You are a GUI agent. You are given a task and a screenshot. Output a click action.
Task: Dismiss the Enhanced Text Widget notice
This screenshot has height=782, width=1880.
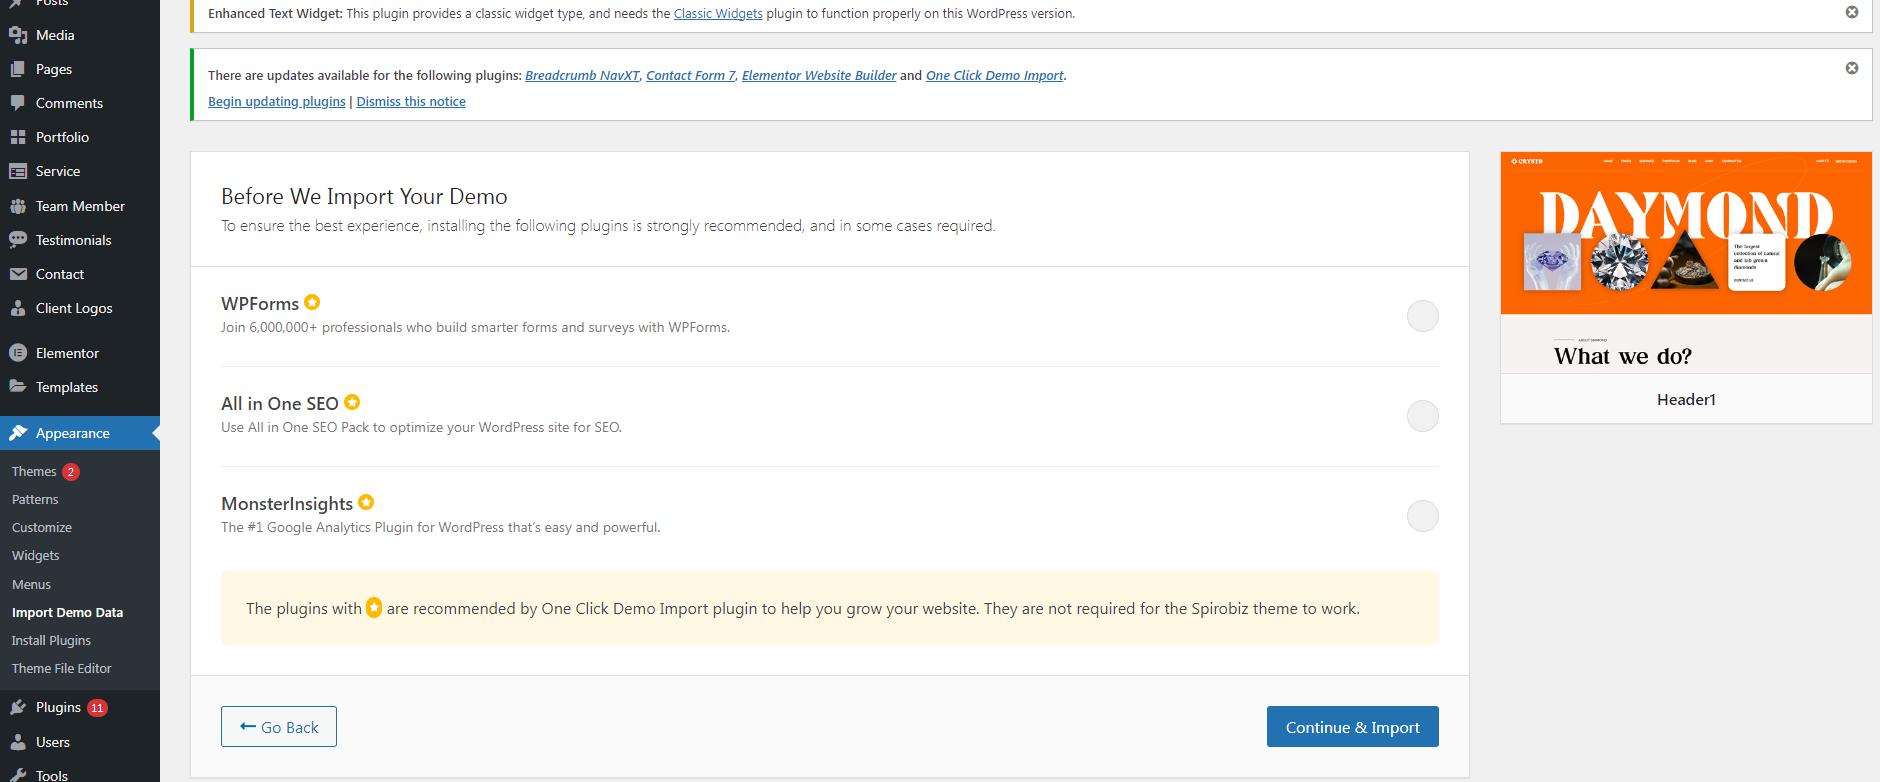[x=1851, y=12]
